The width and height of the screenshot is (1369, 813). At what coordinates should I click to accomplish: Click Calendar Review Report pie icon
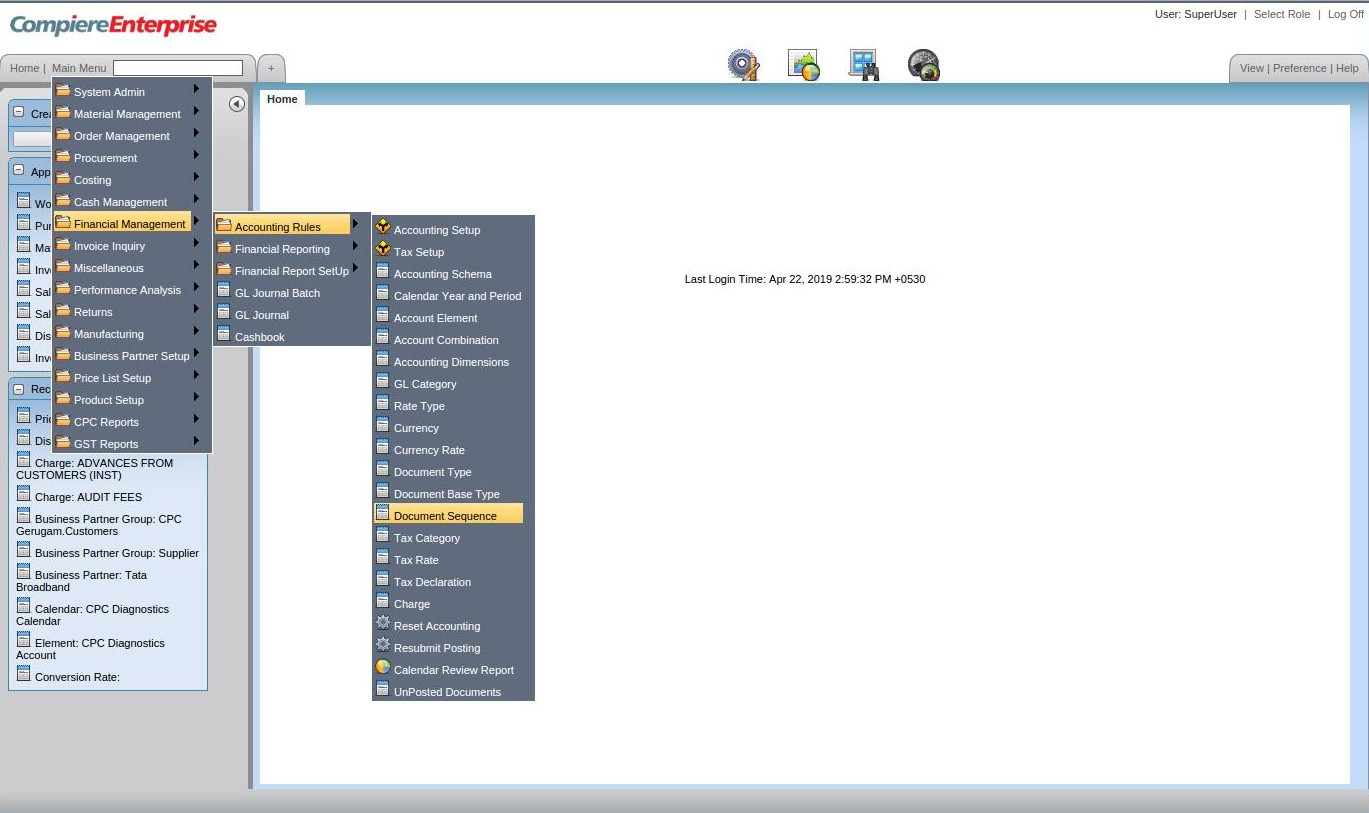click(382, 668)
